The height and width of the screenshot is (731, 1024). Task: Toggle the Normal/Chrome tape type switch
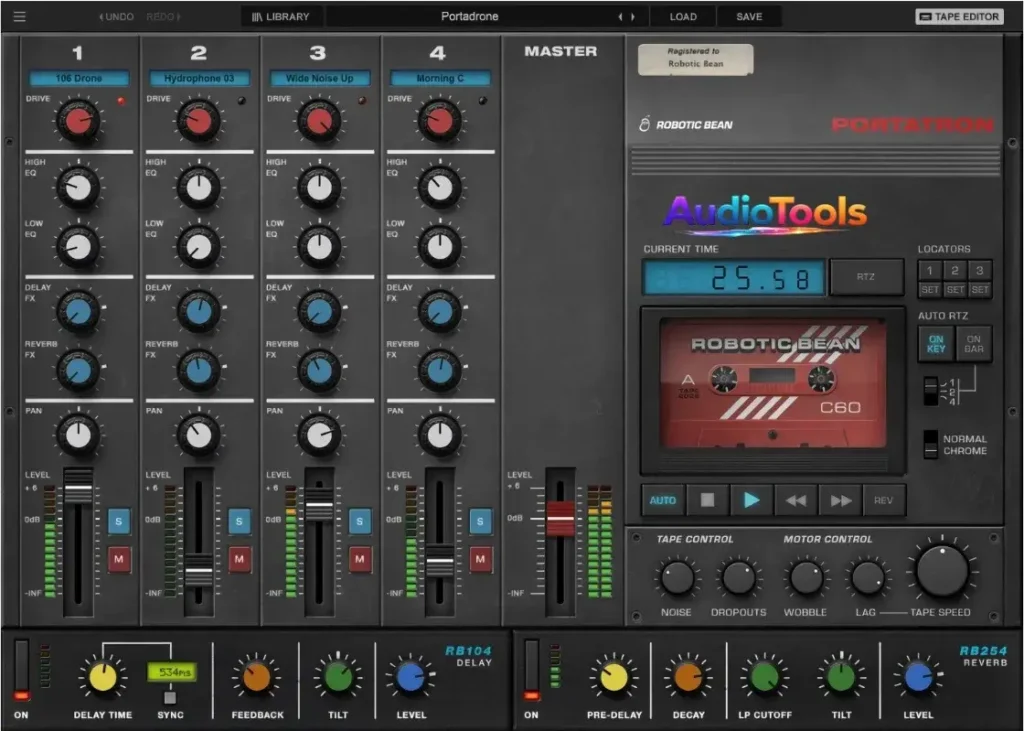coord(931,444)
